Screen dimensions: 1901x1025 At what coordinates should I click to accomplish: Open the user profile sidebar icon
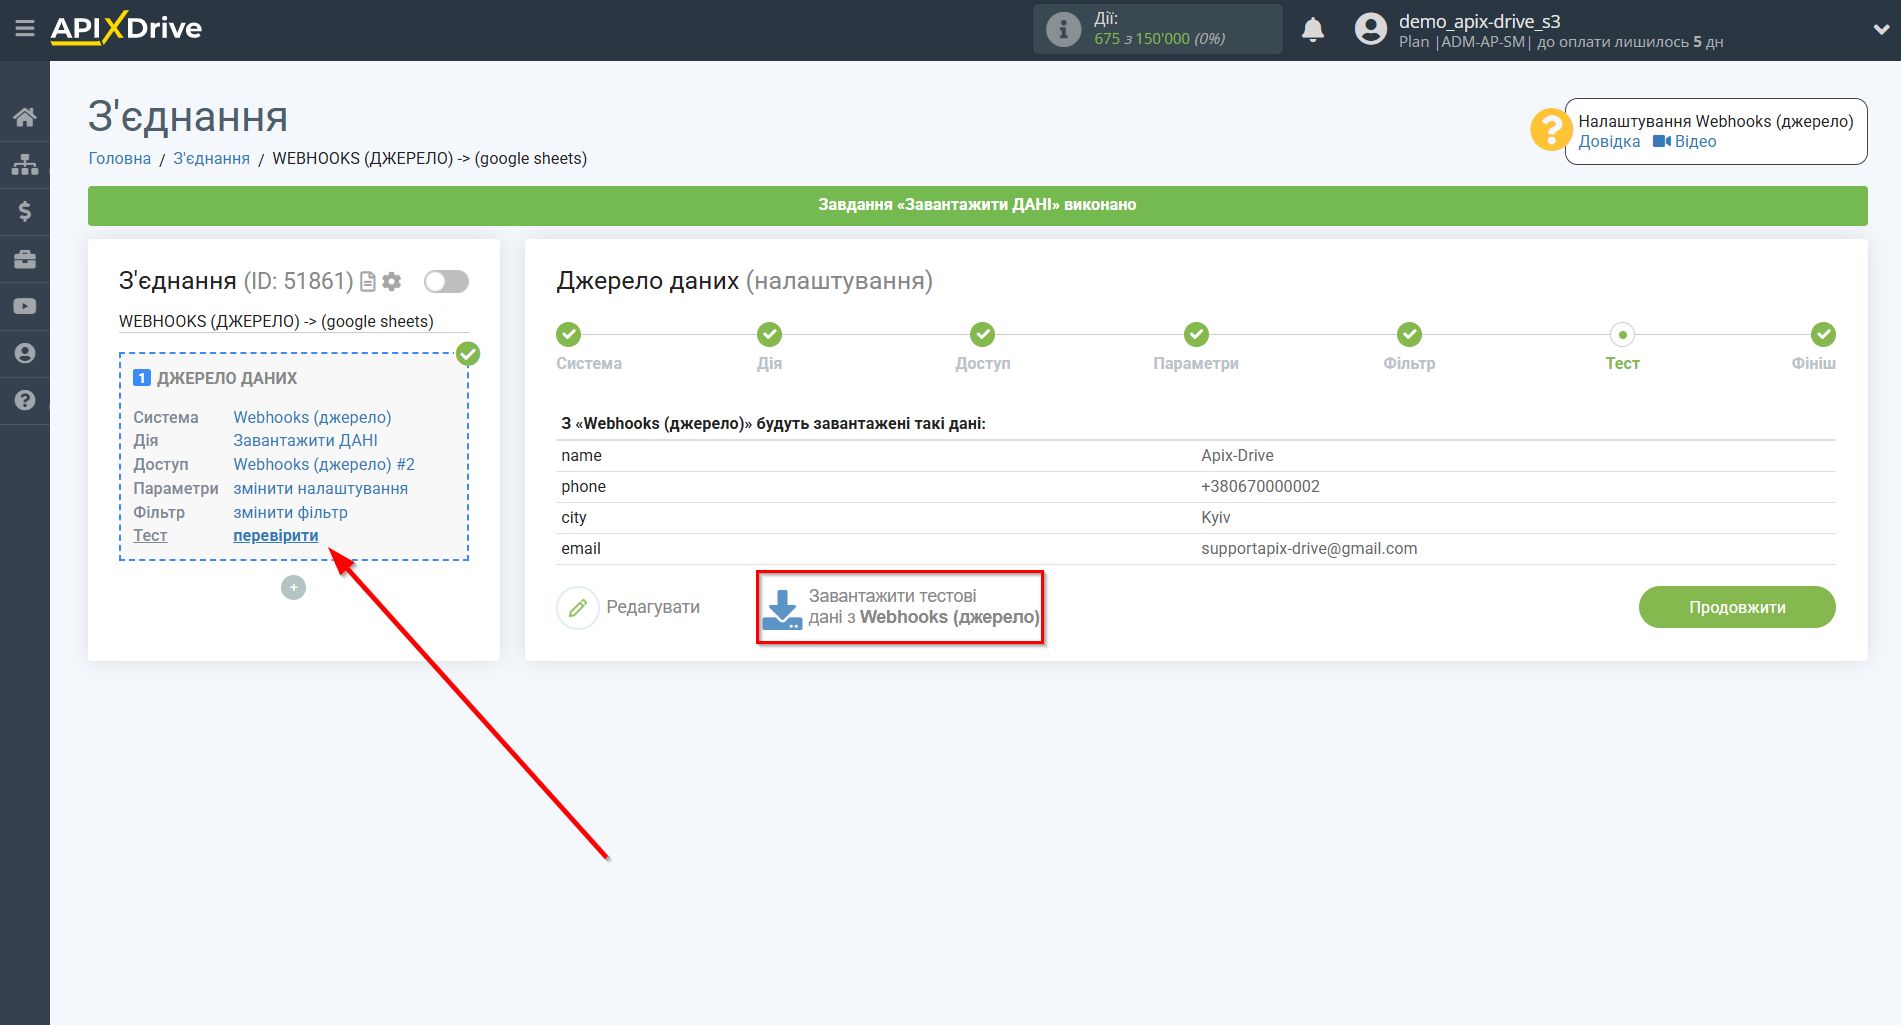tap(25, 353)
